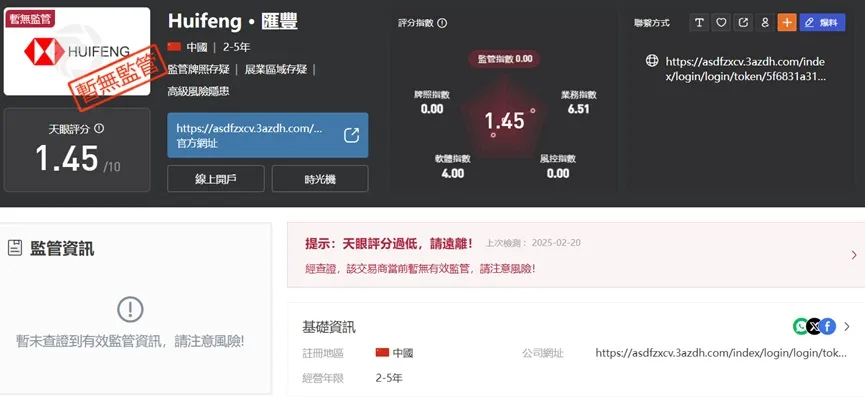Click the 風控指數 0.00 value
This screenshot has height=397, width=865.
[558, 173]
